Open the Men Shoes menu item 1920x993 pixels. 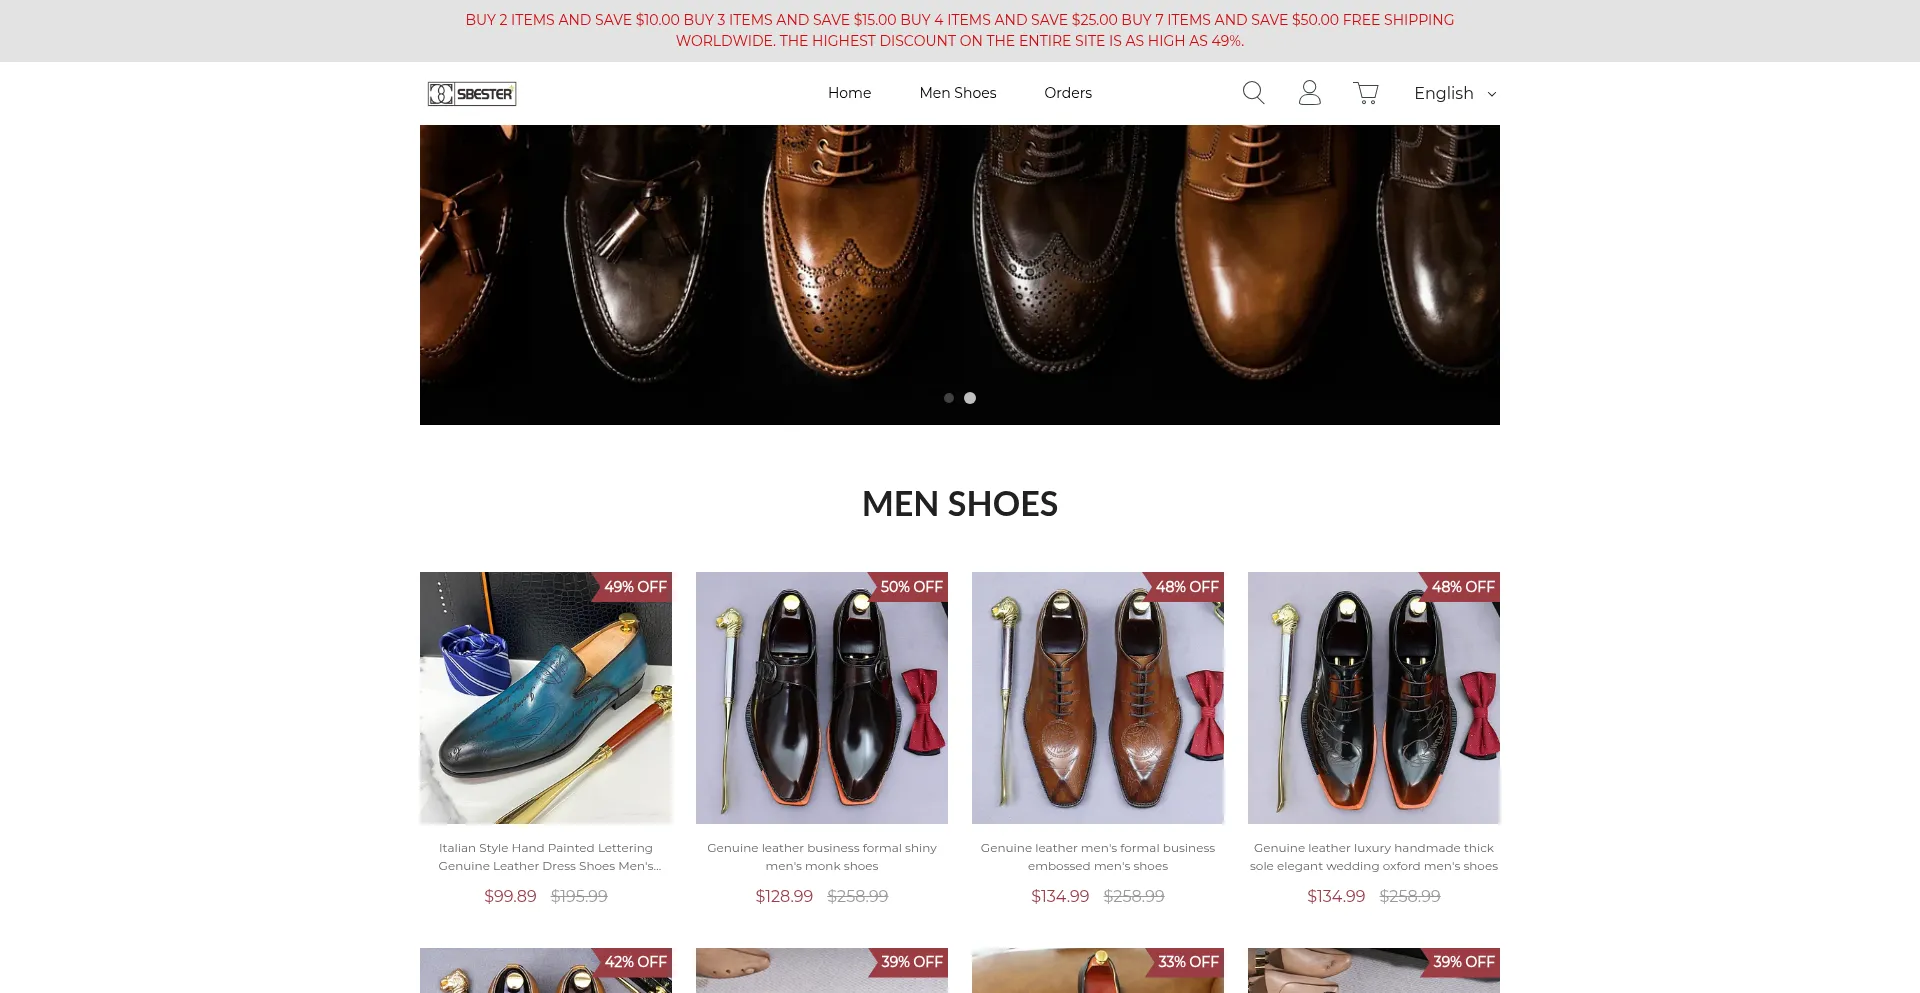tap(958, 93)
